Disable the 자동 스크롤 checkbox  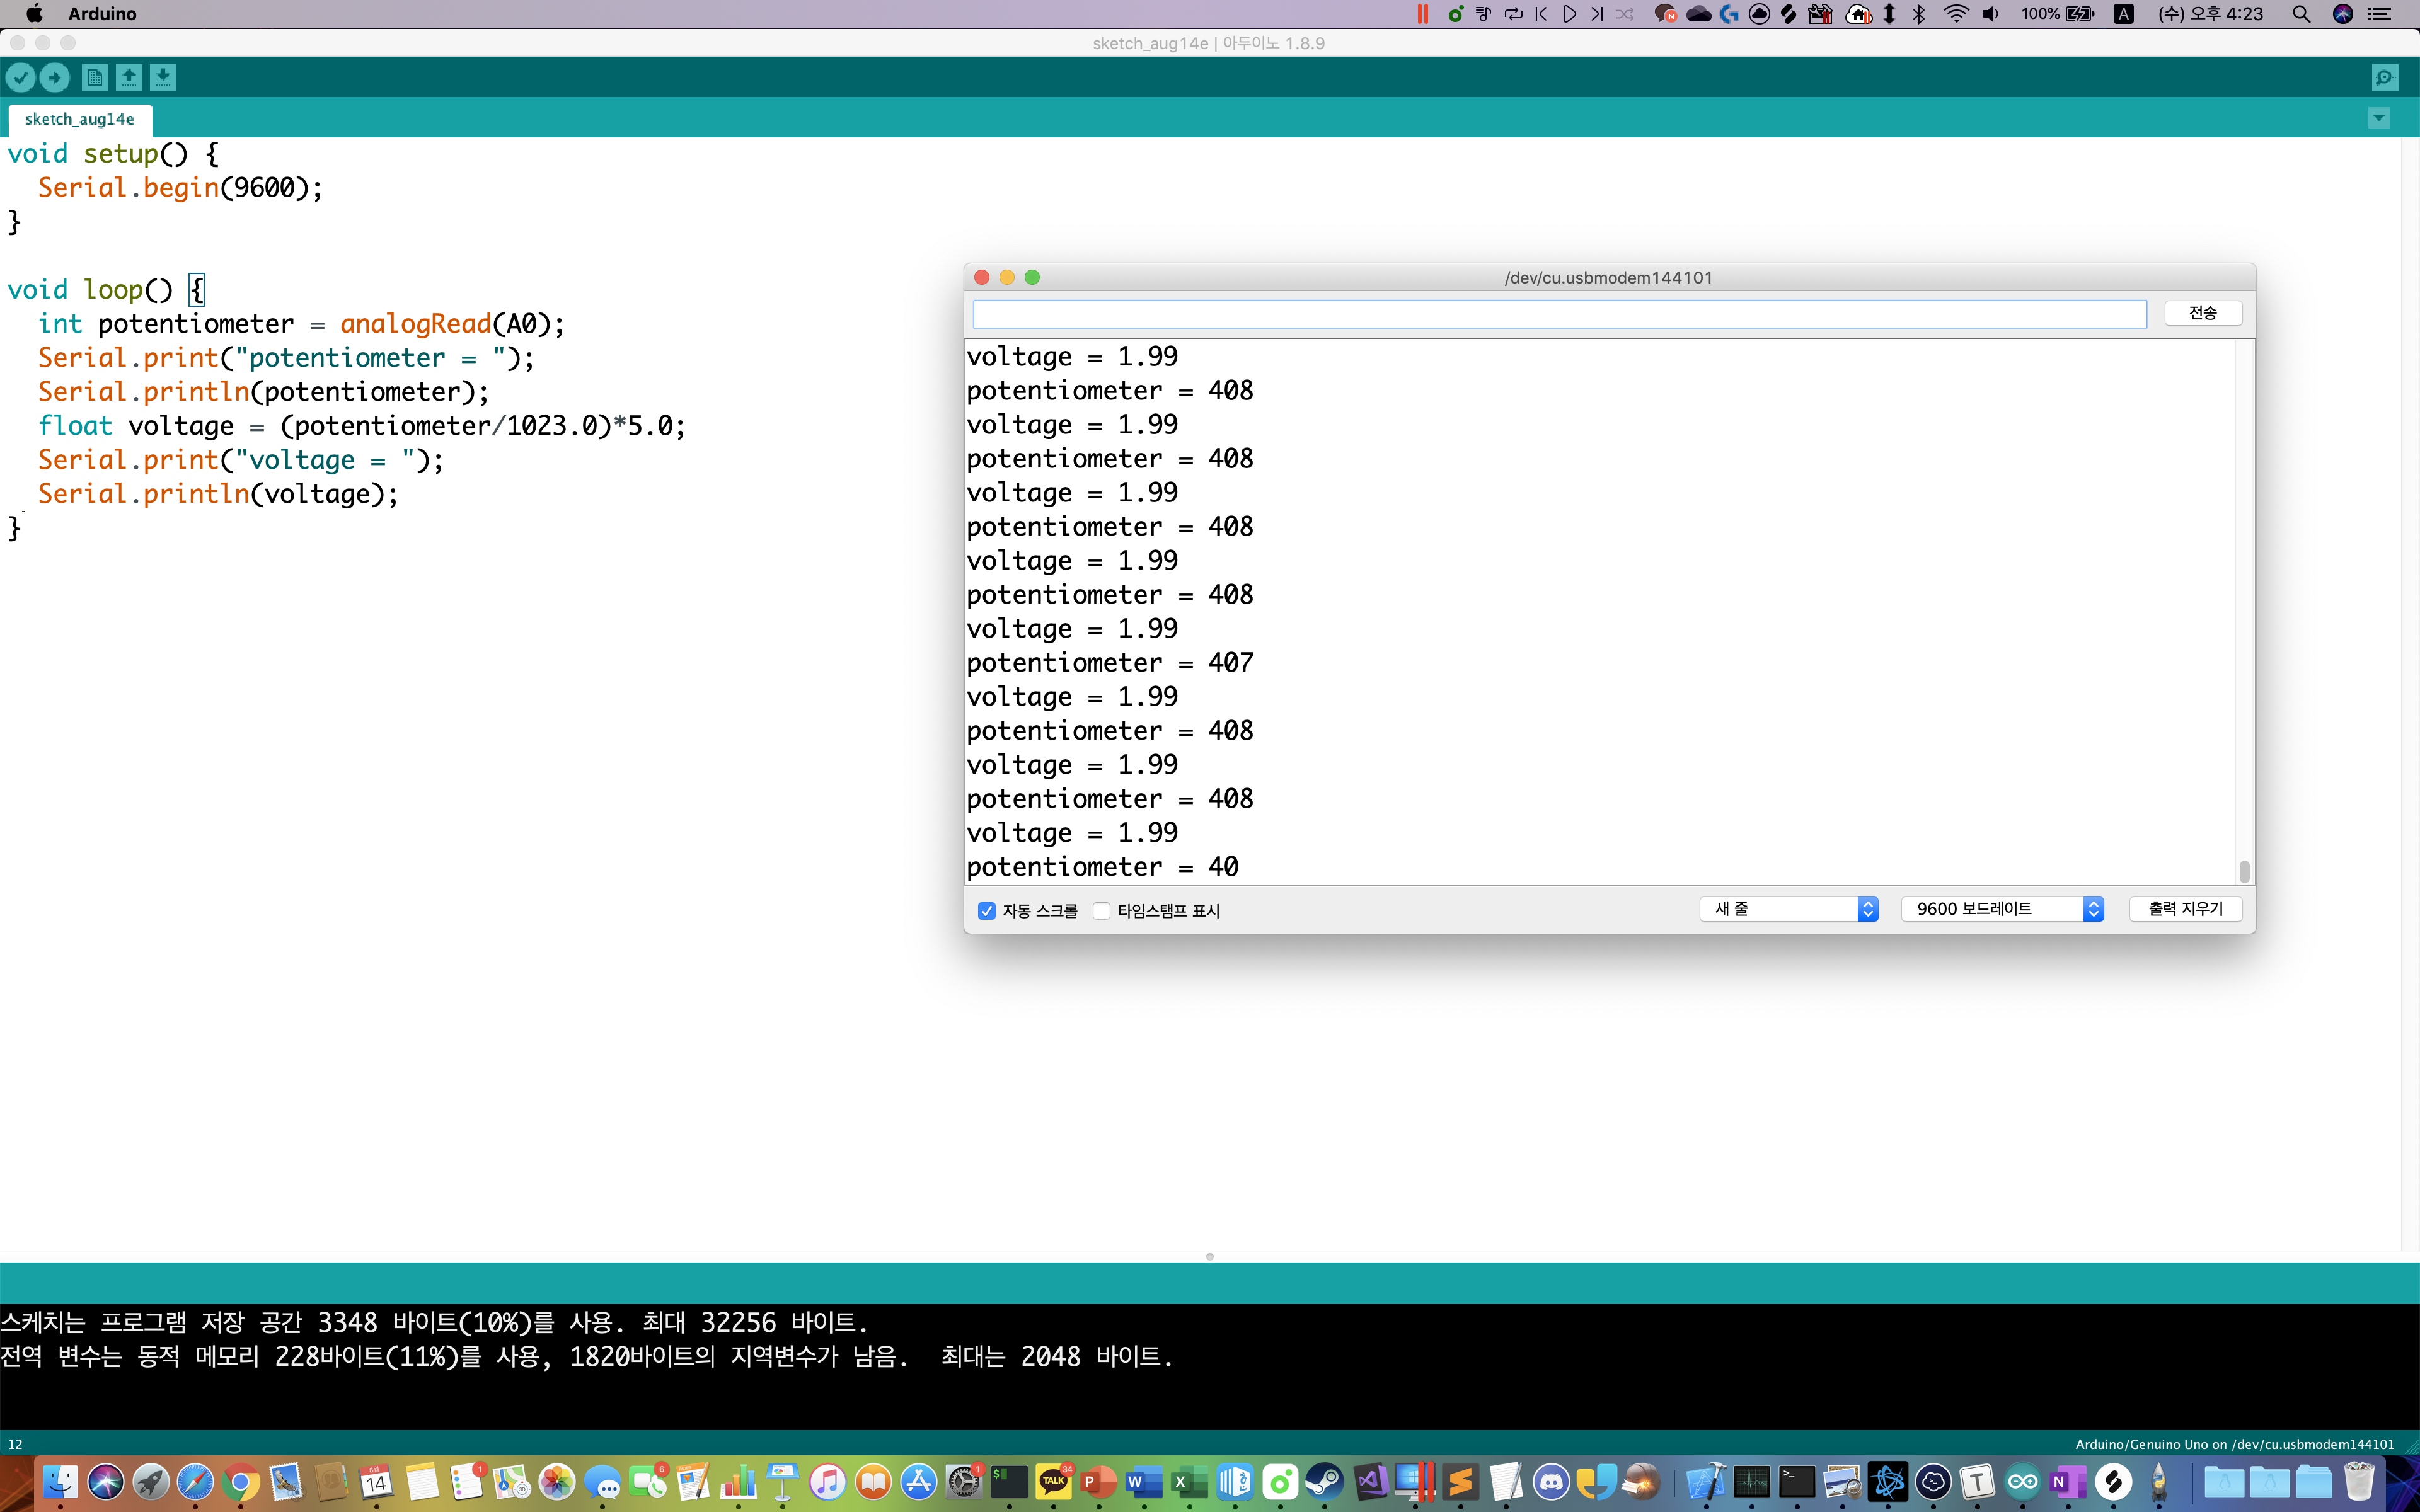pos(987,911)
